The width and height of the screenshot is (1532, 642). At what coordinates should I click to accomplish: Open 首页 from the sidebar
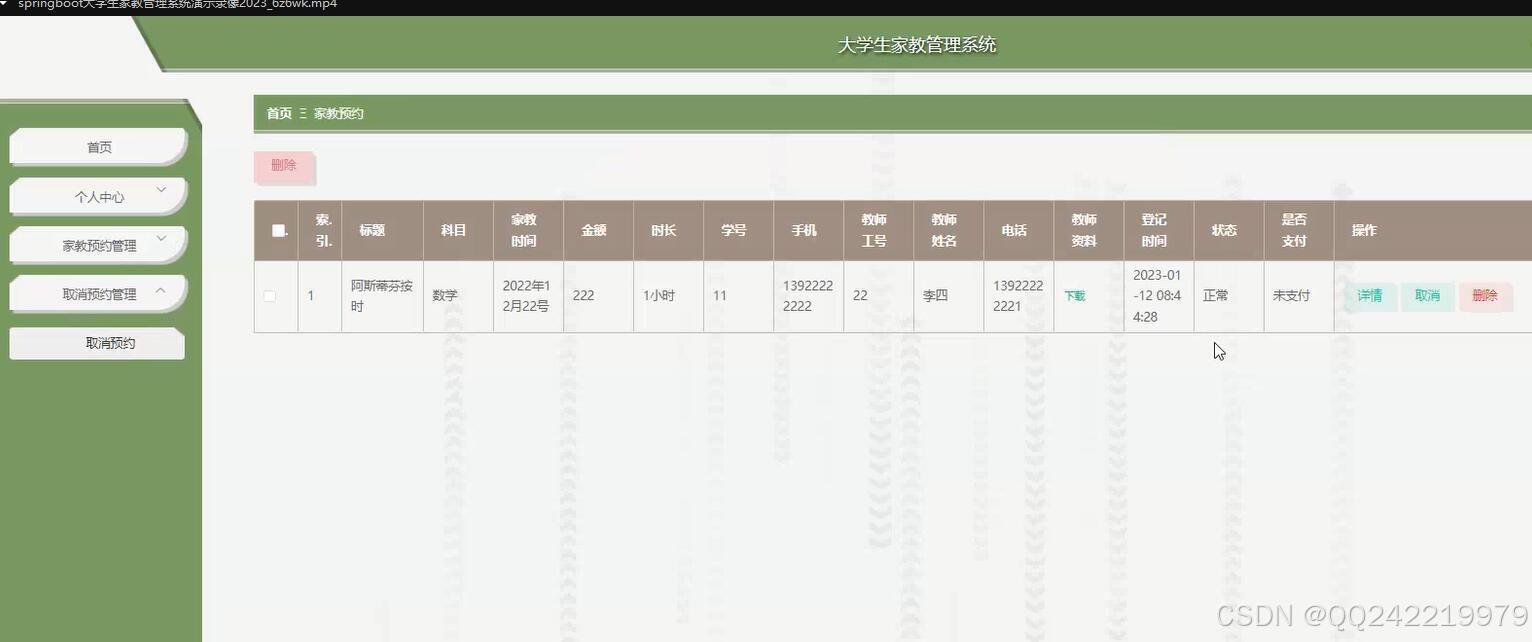[97, 145]
